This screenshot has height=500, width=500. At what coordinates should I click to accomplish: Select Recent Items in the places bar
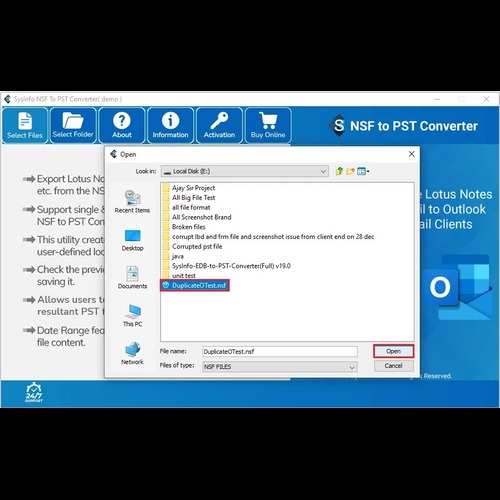132,201
